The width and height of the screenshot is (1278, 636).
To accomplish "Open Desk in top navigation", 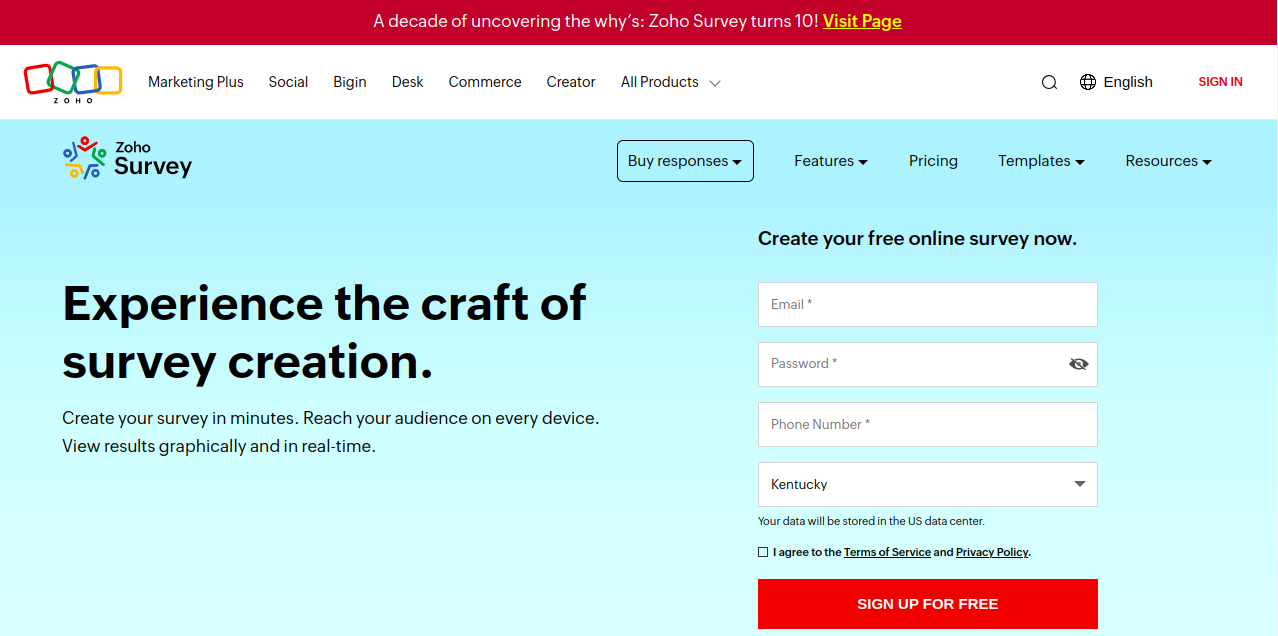I will pos(408,82).
